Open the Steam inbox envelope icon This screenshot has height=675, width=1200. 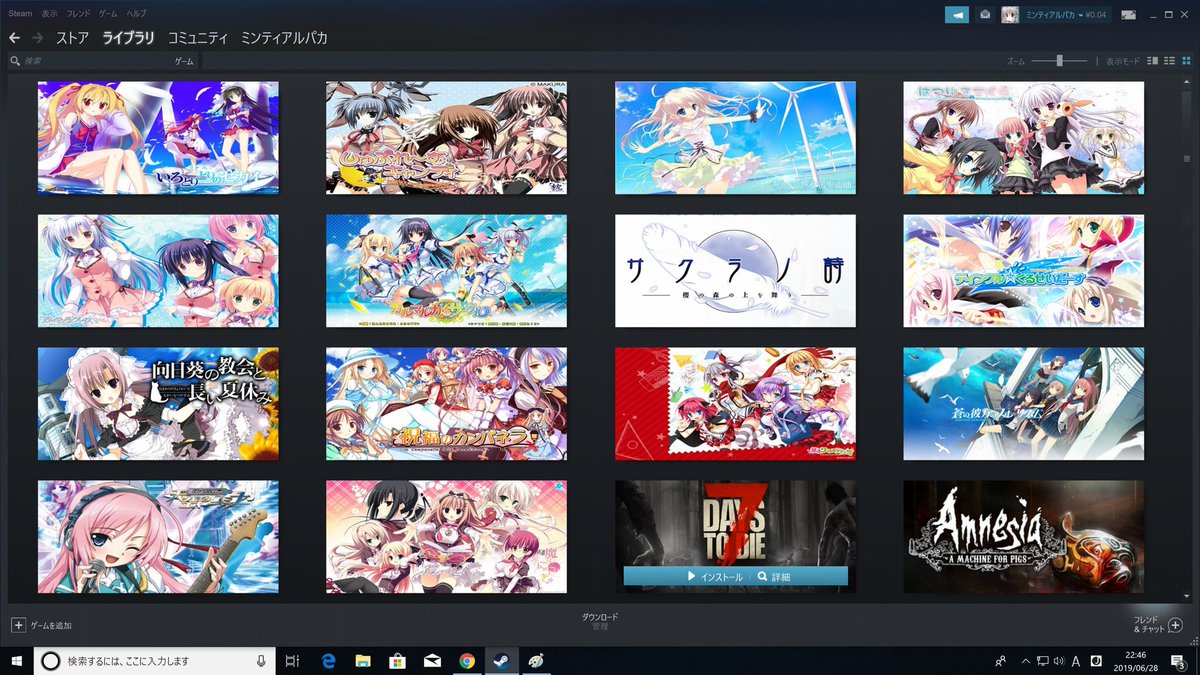pyautogui.click(x=984, y=14)
